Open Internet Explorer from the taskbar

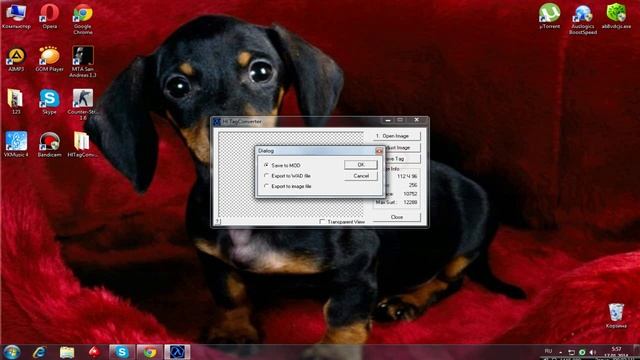(40, 352)
